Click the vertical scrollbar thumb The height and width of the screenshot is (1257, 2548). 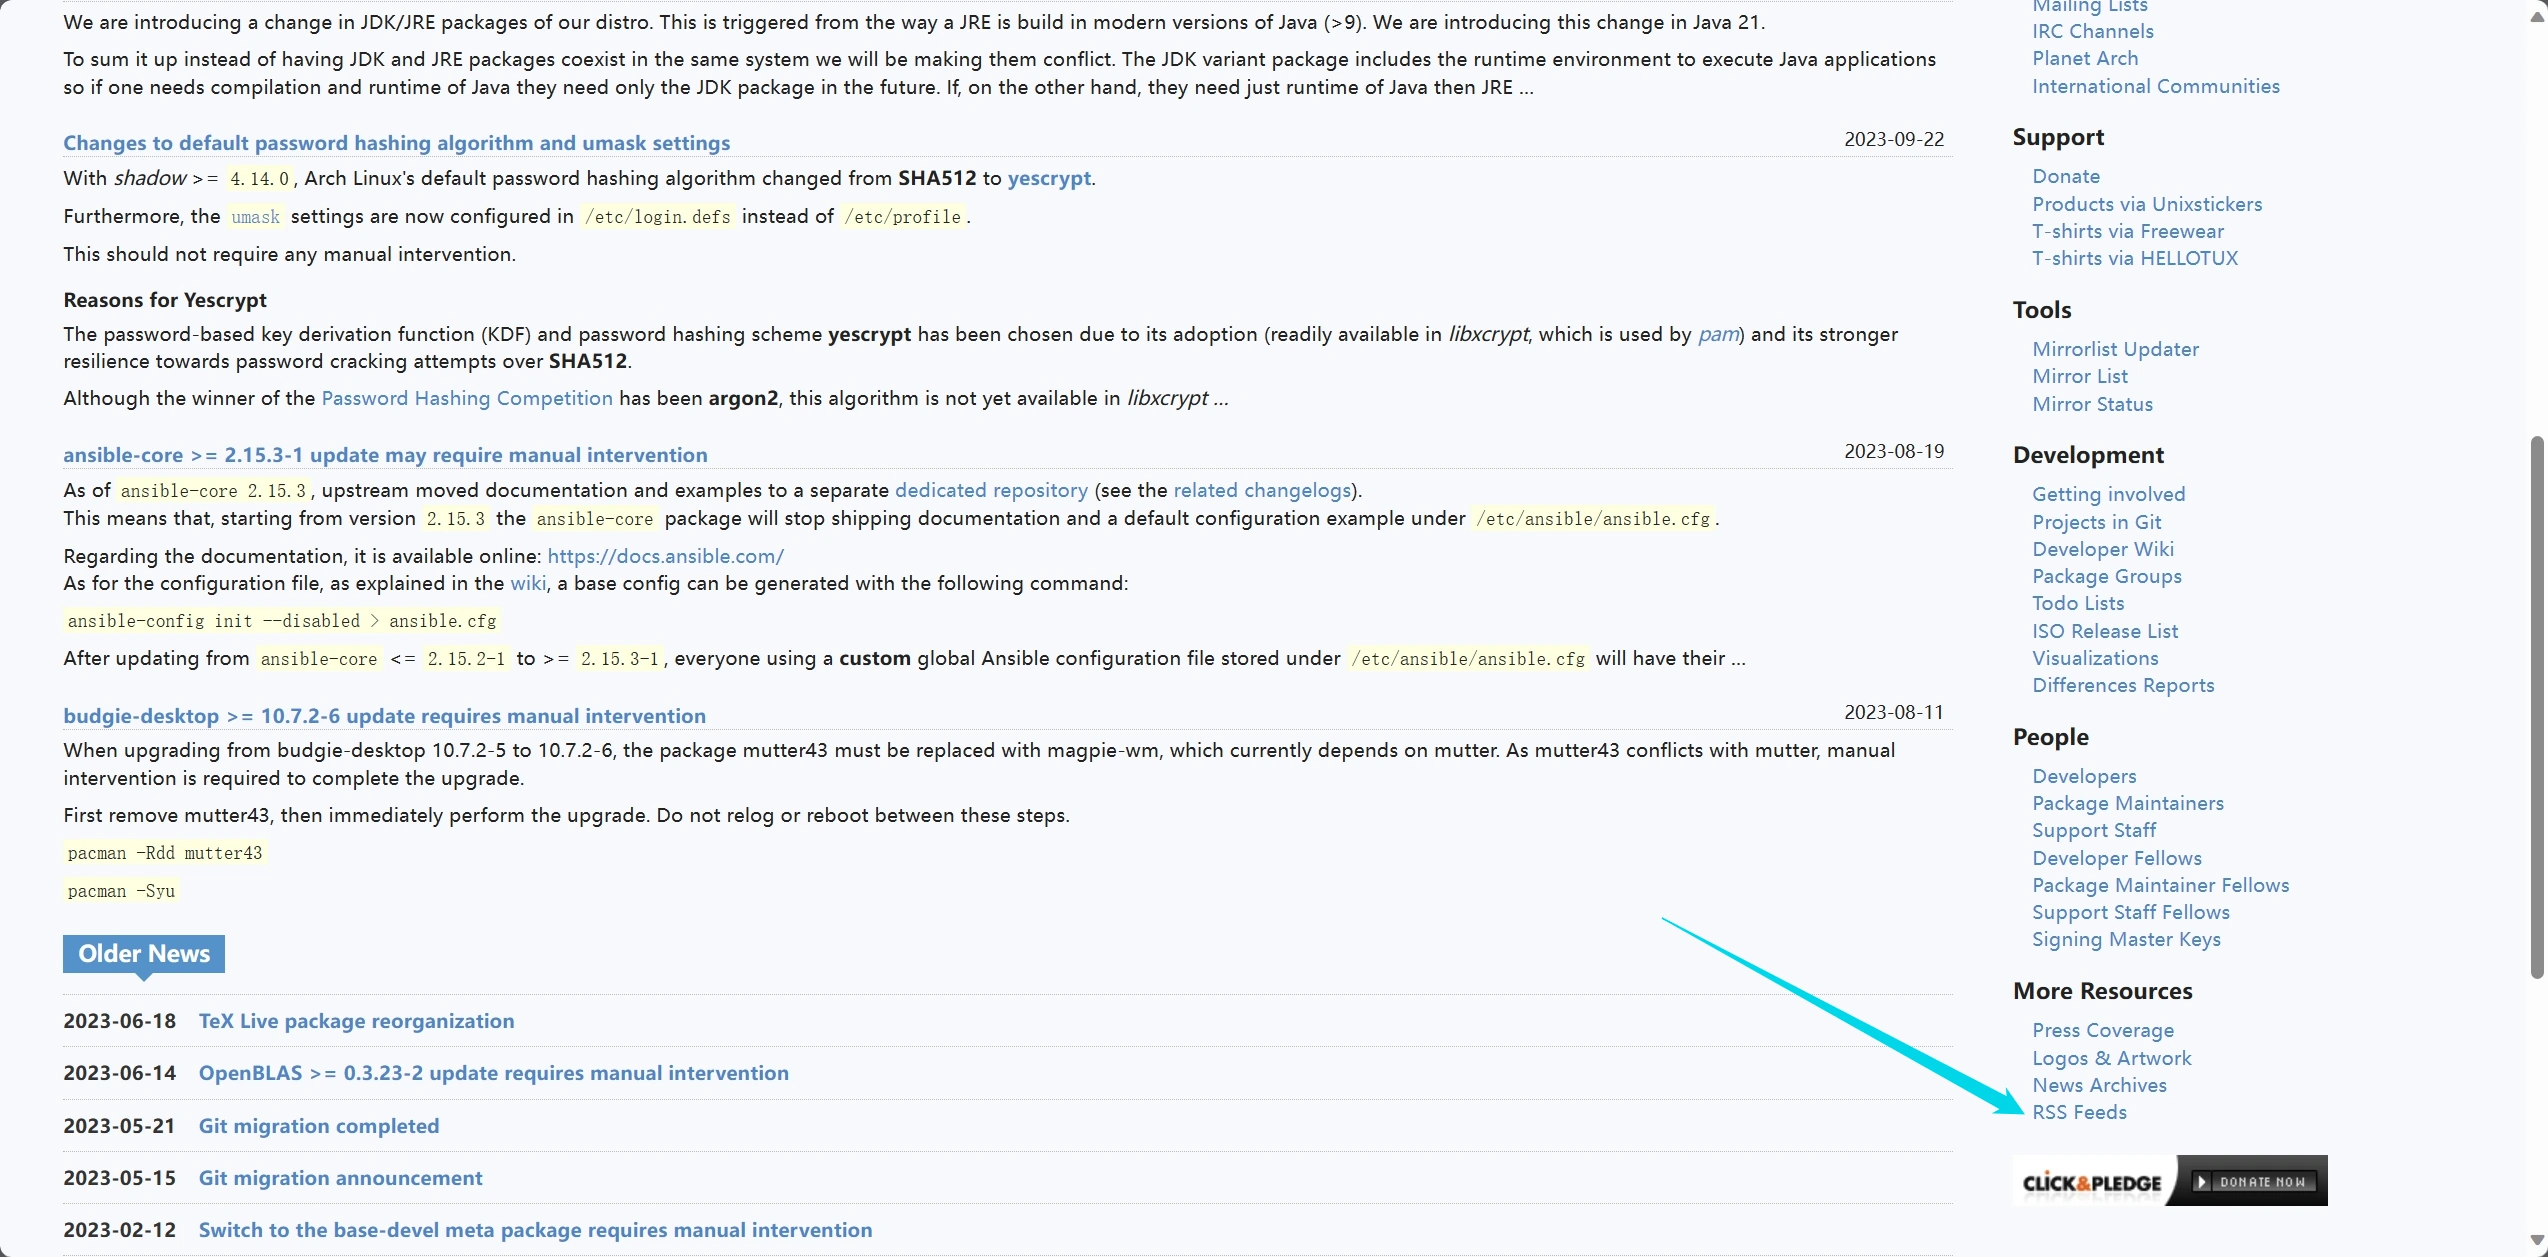[2536, 706]
